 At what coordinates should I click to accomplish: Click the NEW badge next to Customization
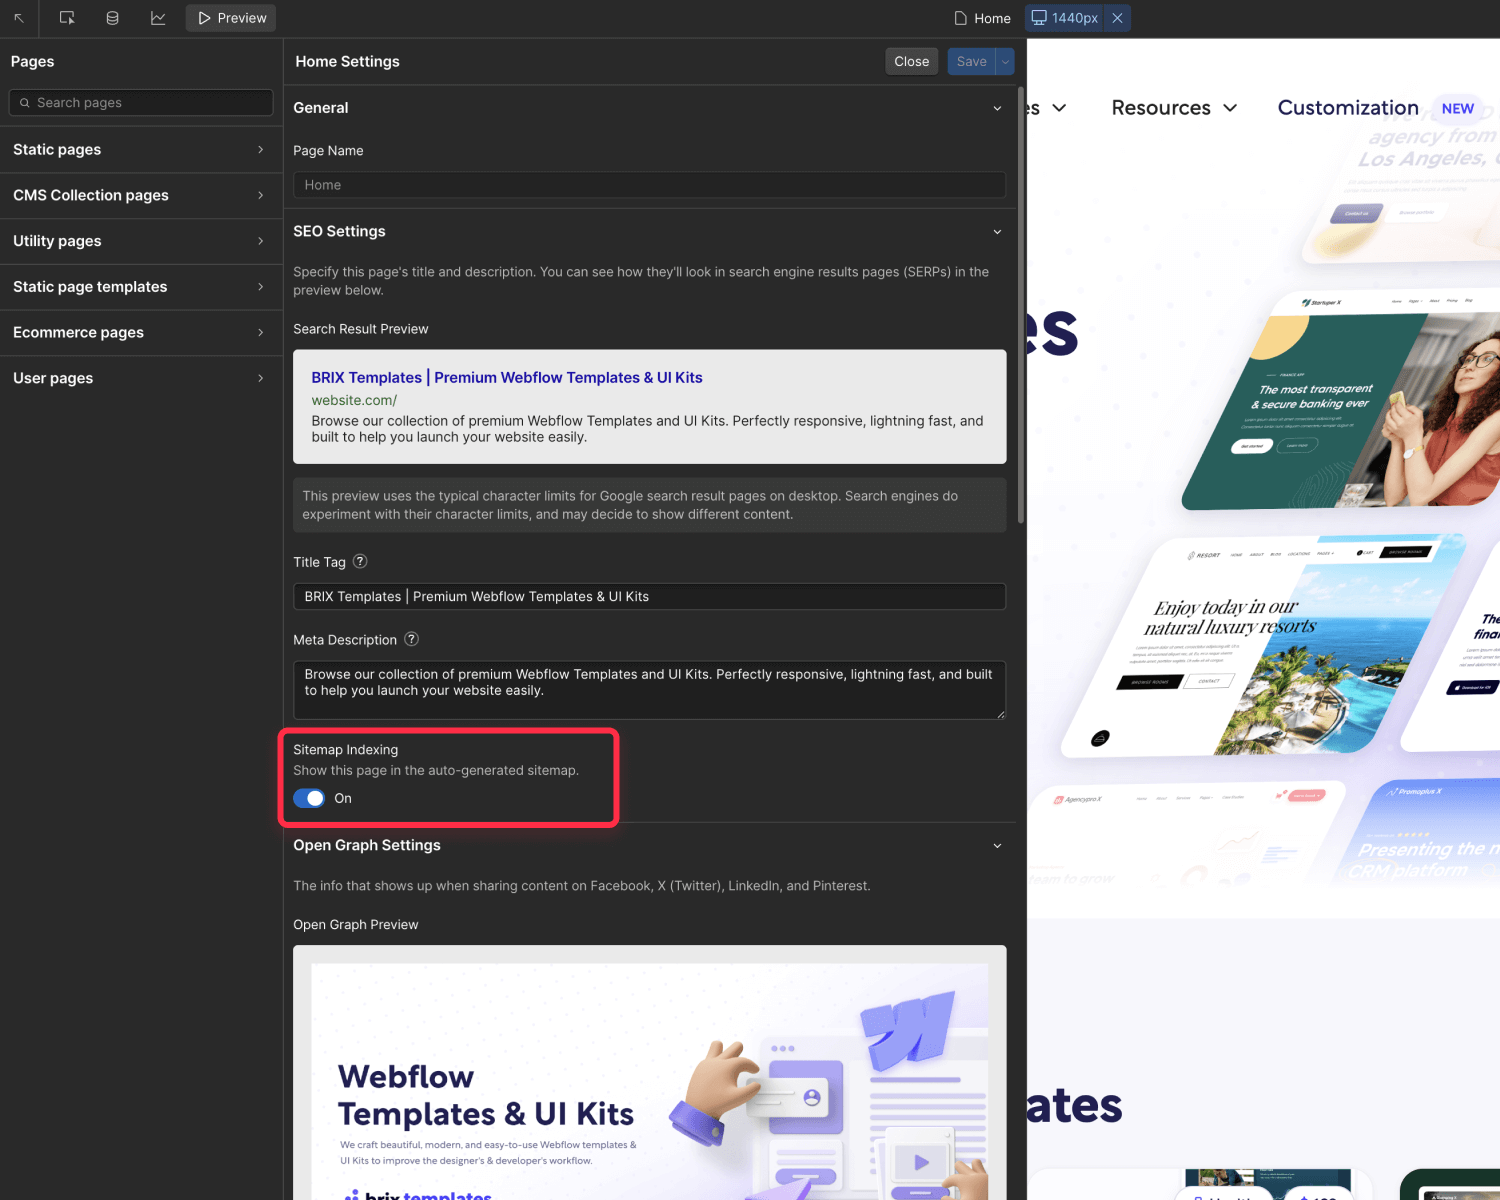tap(1457, 109)
